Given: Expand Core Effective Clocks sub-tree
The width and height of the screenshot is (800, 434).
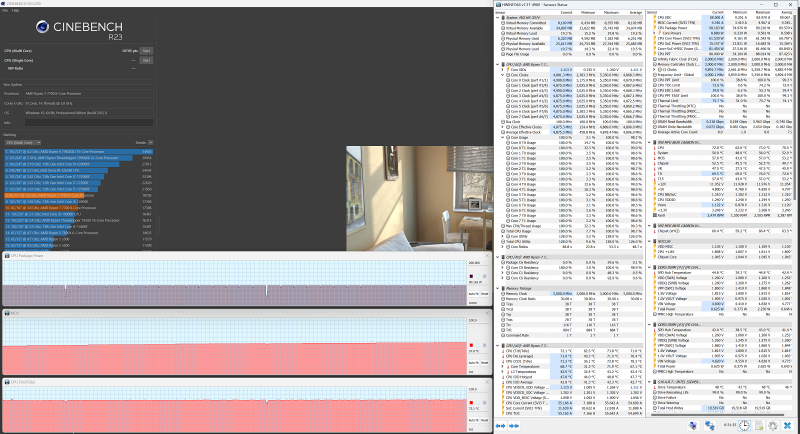Looking at the screenshot, I should click(503, 127).
